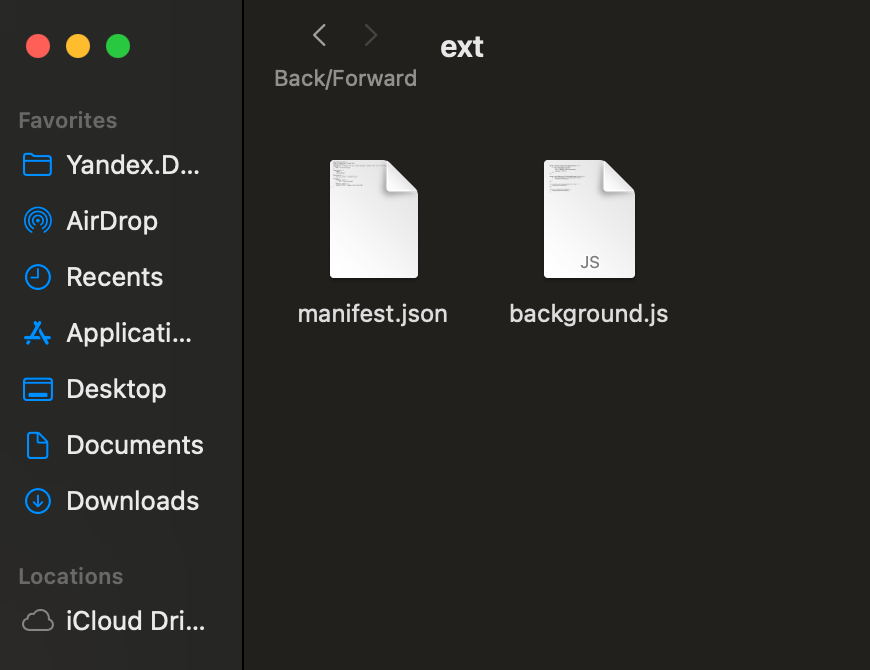
Task: Select the background.js filename label
Action: [588, 313]
